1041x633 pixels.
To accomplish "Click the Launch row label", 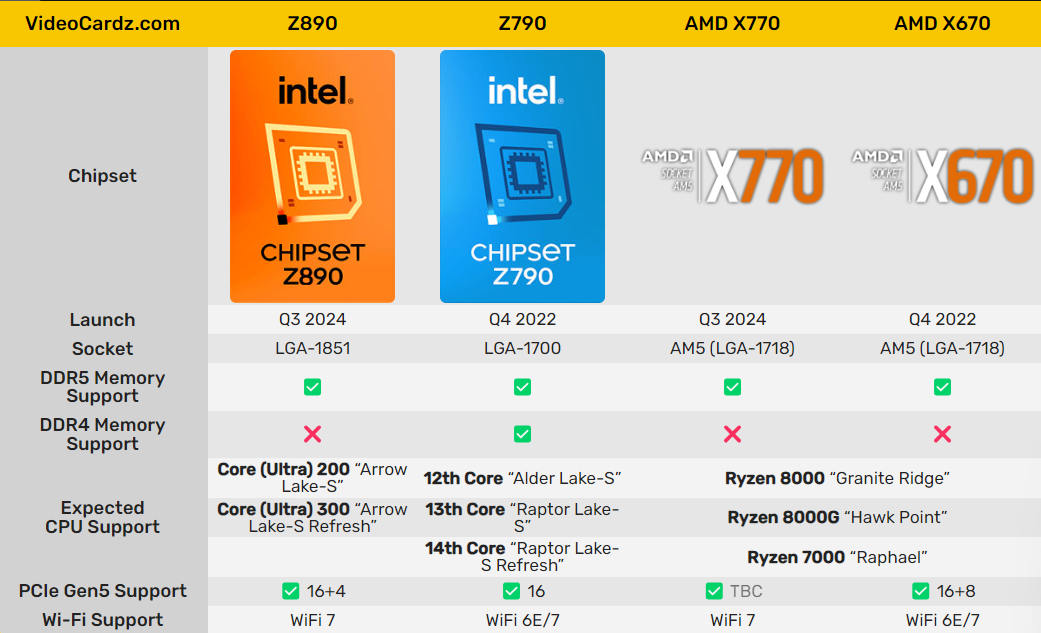I will click(102, 320).
